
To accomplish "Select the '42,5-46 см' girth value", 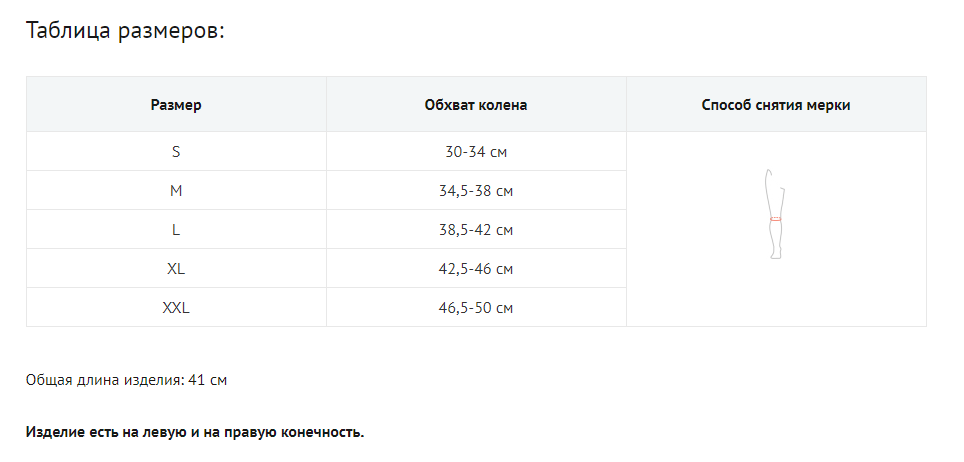I will point(476,269).
